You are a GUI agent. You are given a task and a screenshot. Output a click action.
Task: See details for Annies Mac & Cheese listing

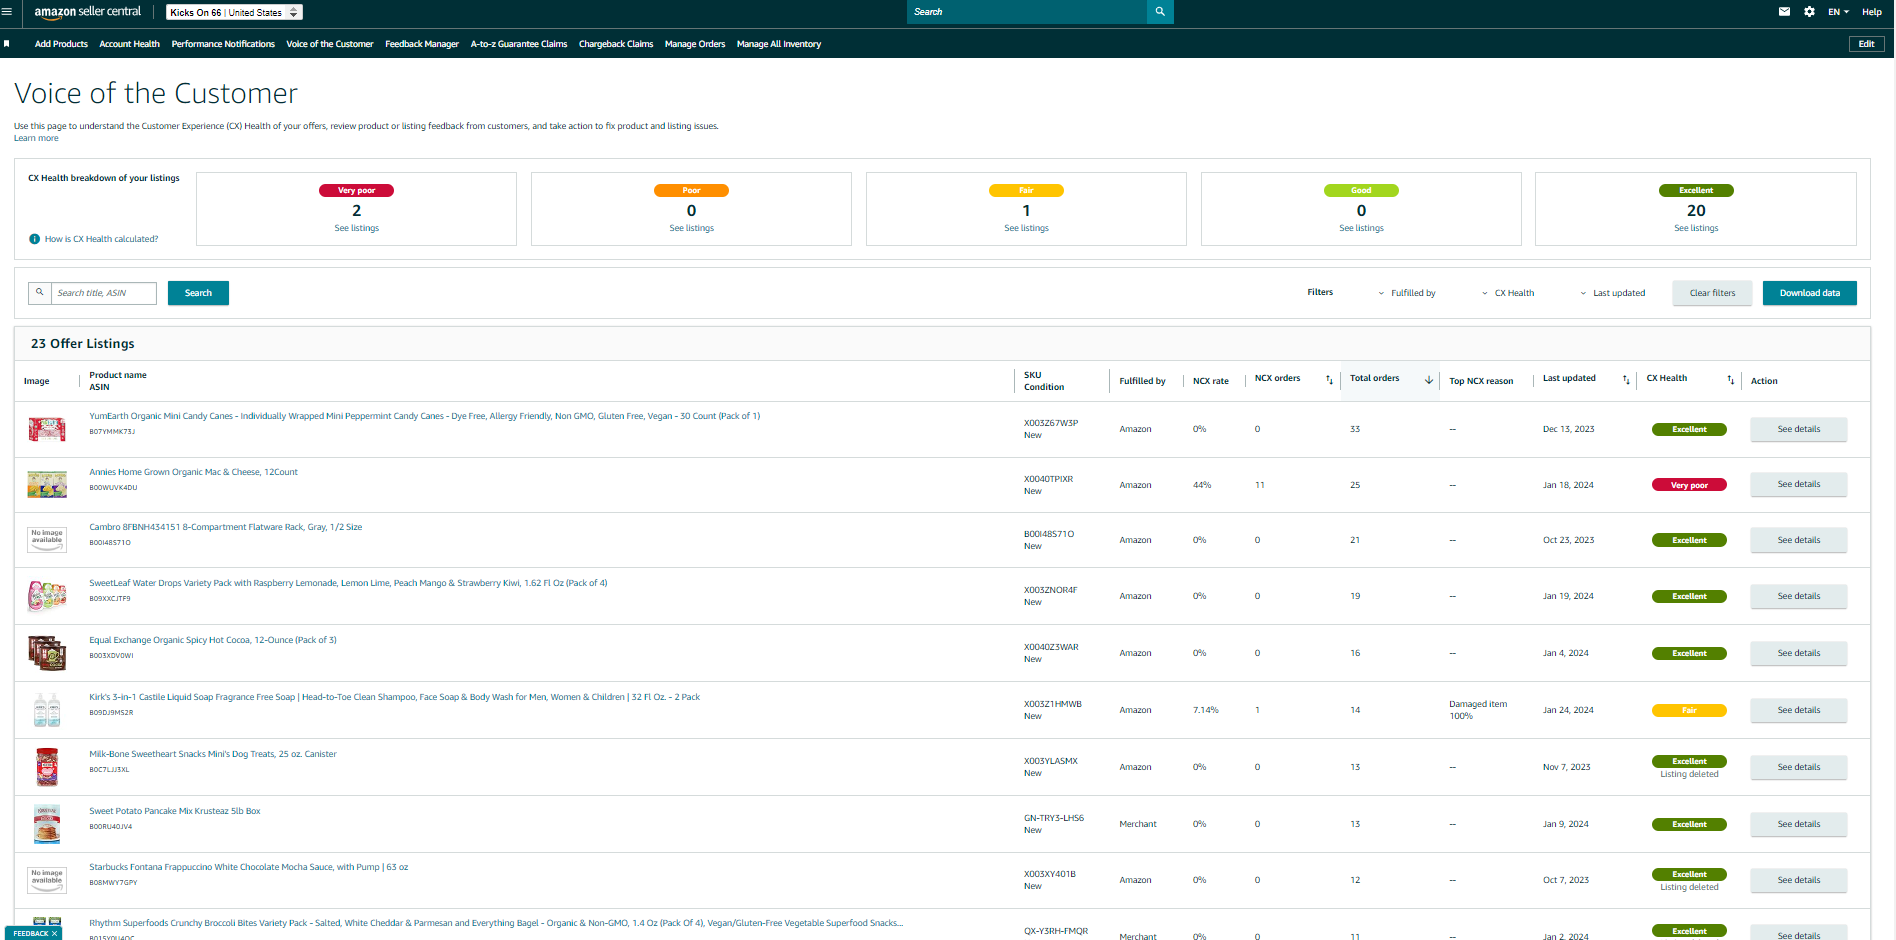click(x=1798, y=484)
